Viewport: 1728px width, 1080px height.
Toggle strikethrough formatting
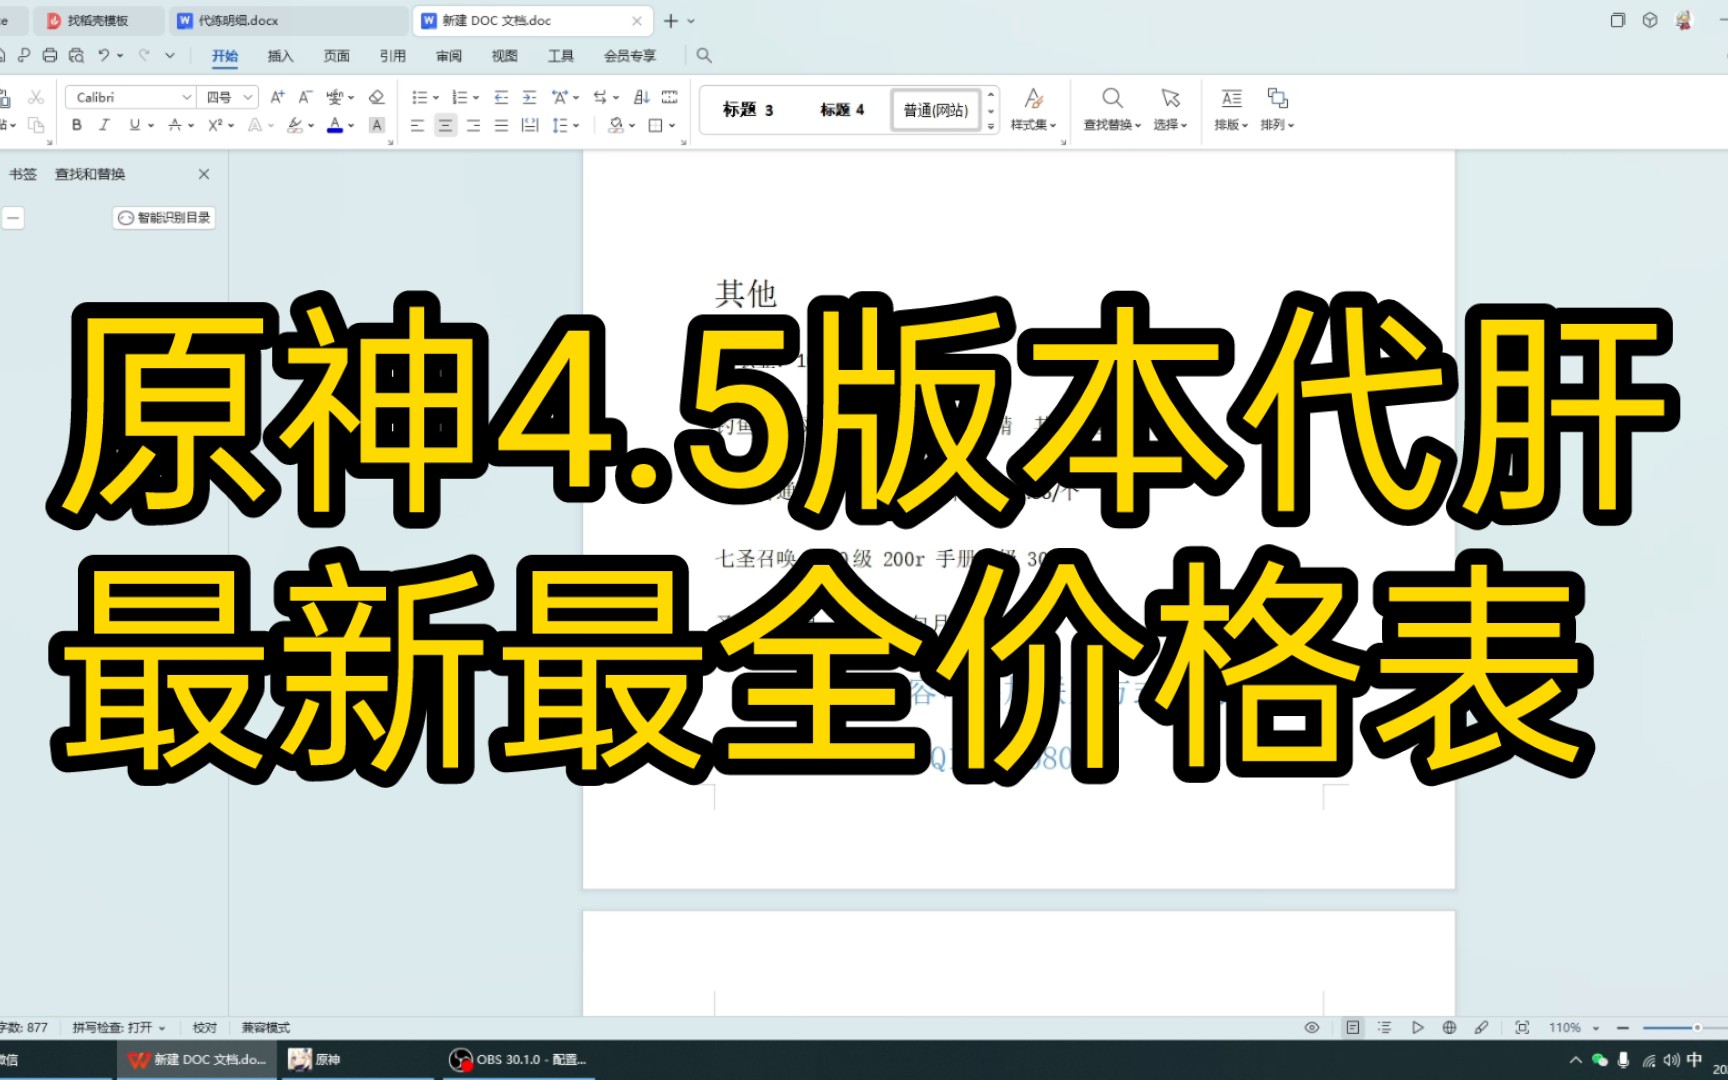pyautogui.click(x=175, y=125)
